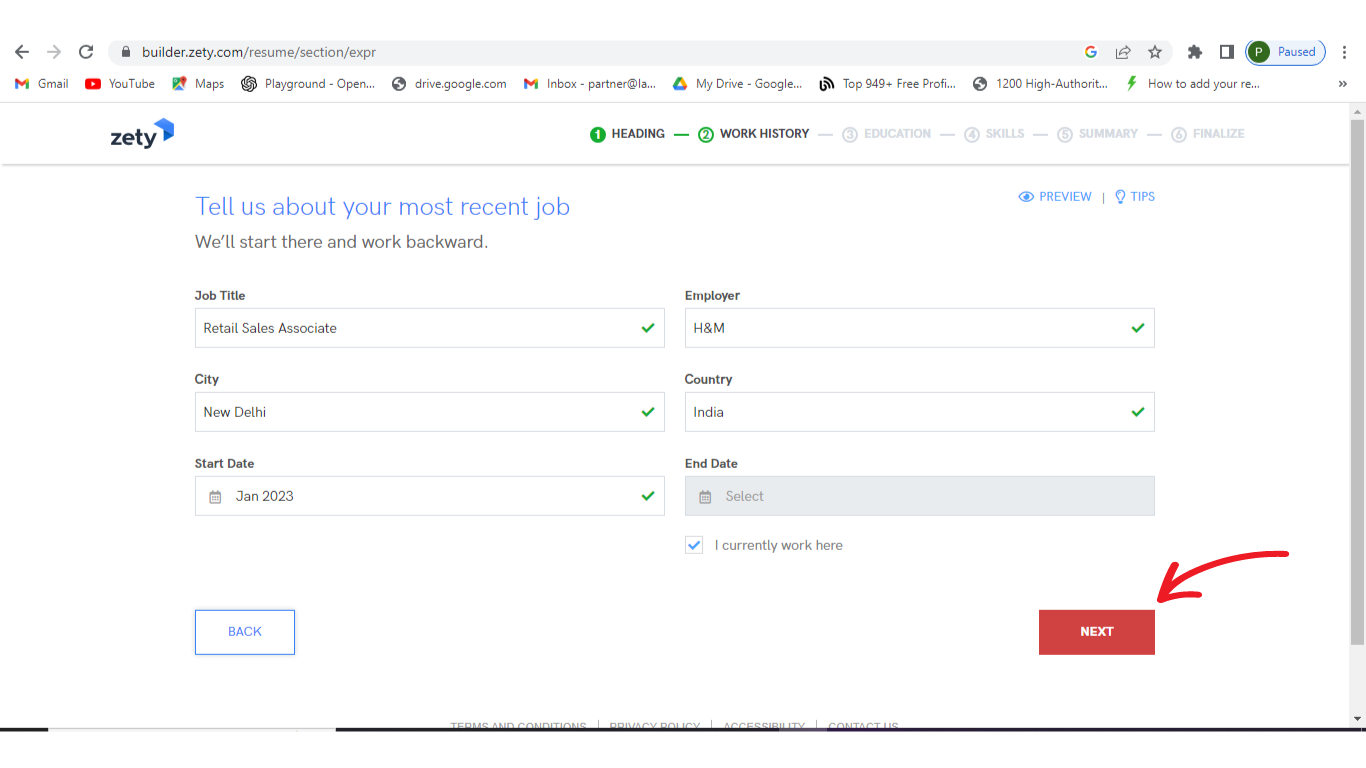Open the TIPS link
Screen dimensions: 1366x768
click(1135, 197)
